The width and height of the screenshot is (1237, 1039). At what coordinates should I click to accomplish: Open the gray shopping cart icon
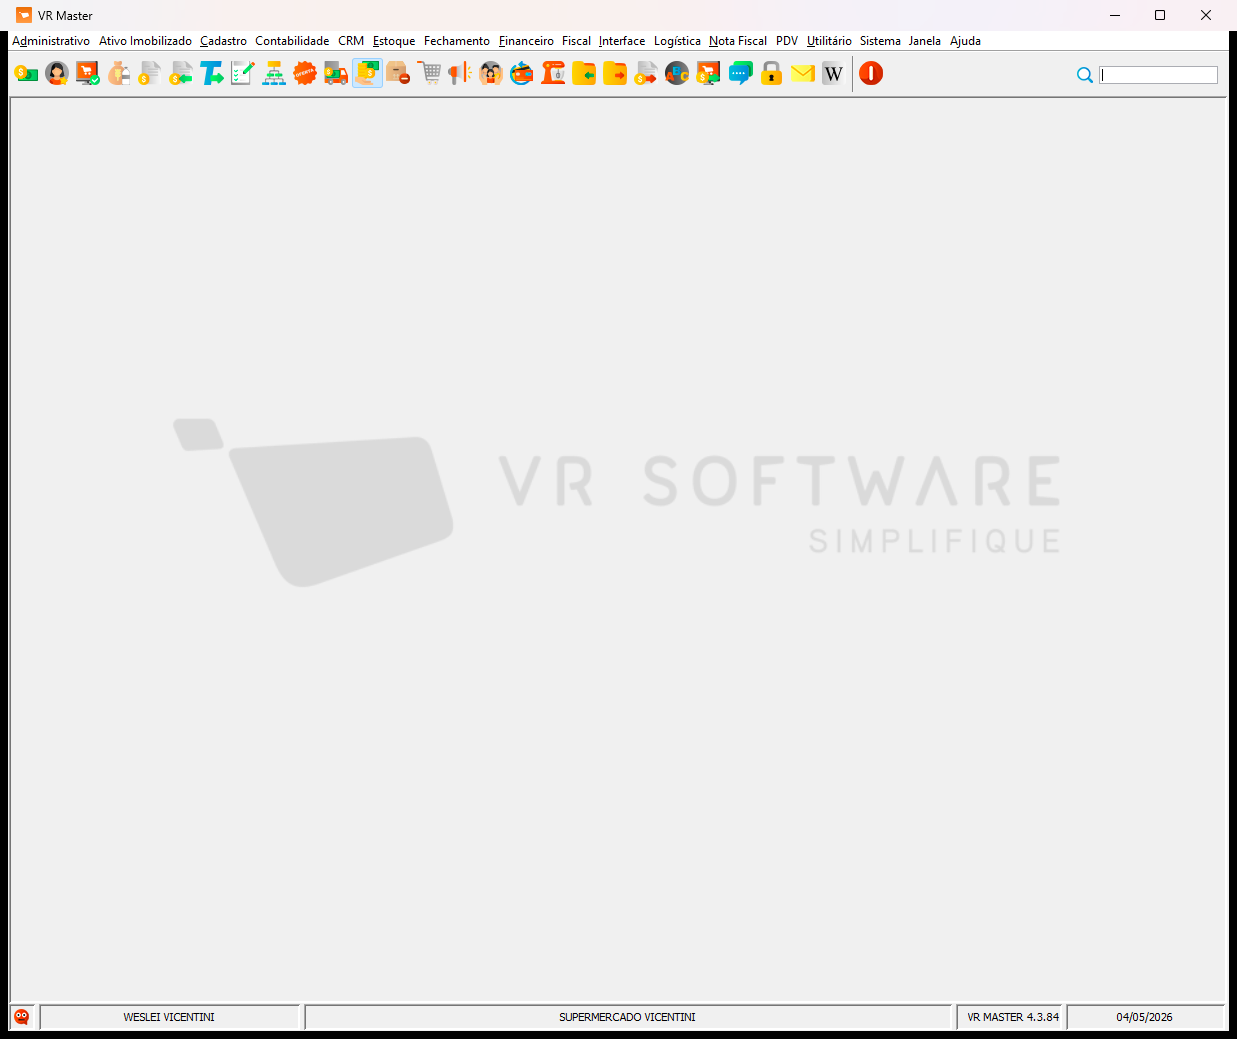(x=429, y=73)
